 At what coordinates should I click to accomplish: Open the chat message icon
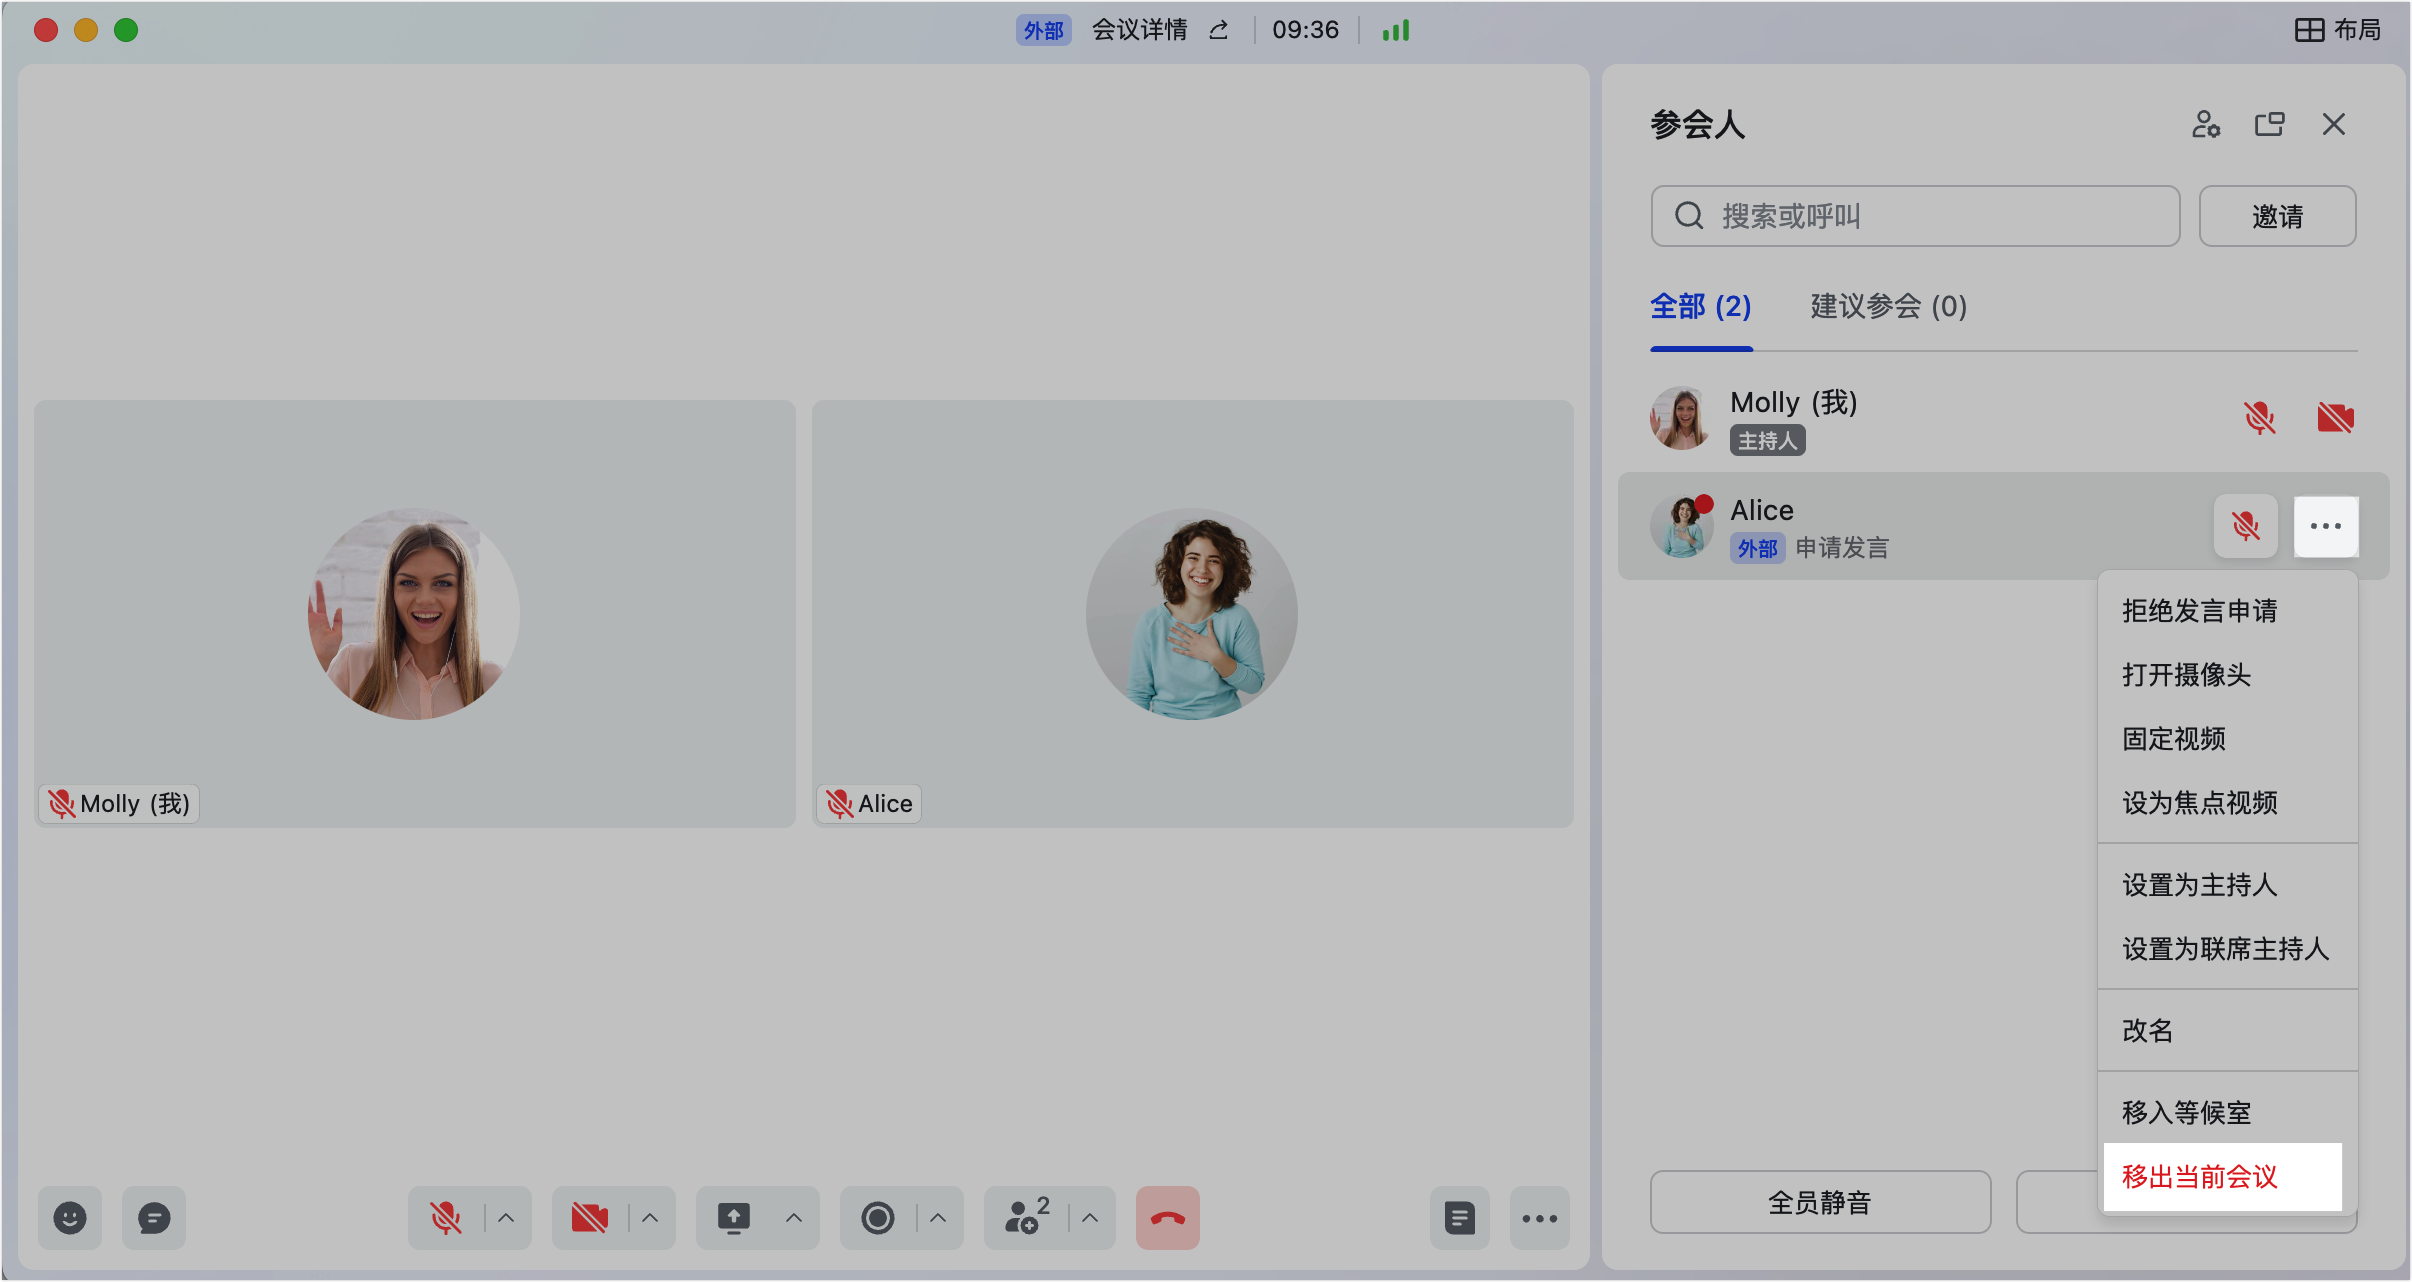point(154,1218)
